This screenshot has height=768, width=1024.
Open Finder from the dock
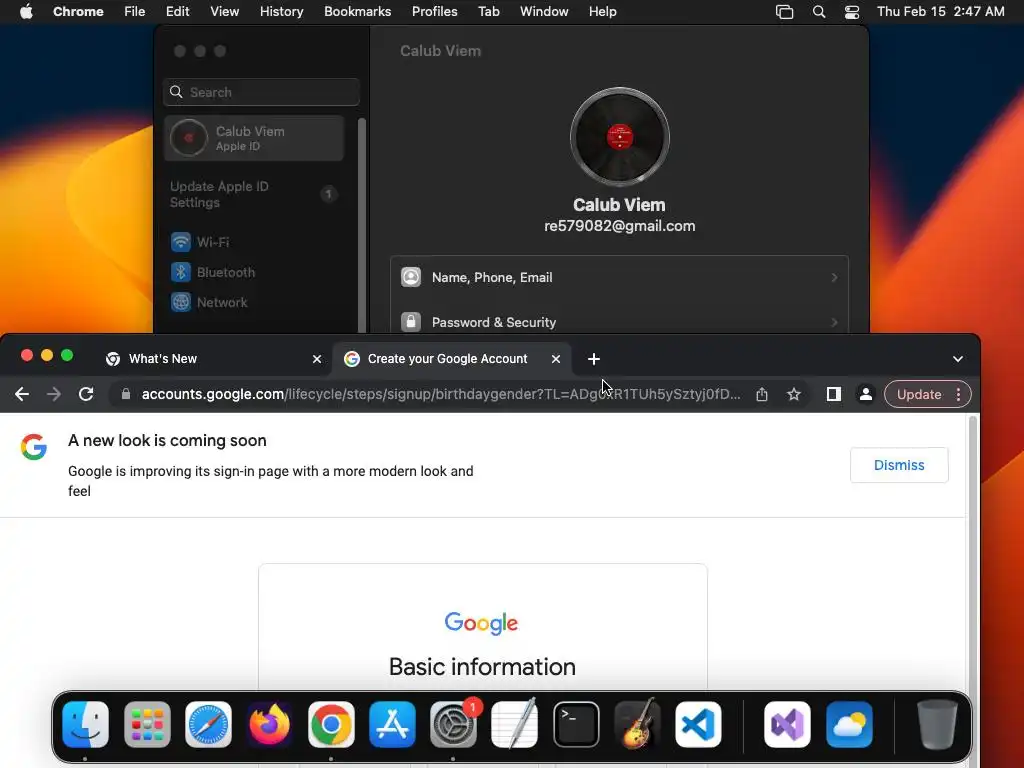click(x=86, y=724)
